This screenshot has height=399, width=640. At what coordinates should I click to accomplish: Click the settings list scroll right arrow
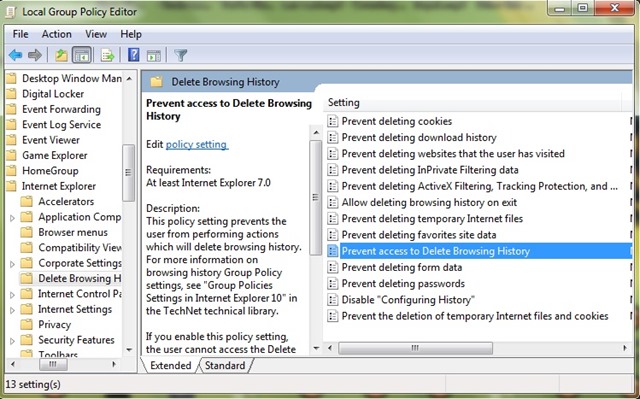625,348
